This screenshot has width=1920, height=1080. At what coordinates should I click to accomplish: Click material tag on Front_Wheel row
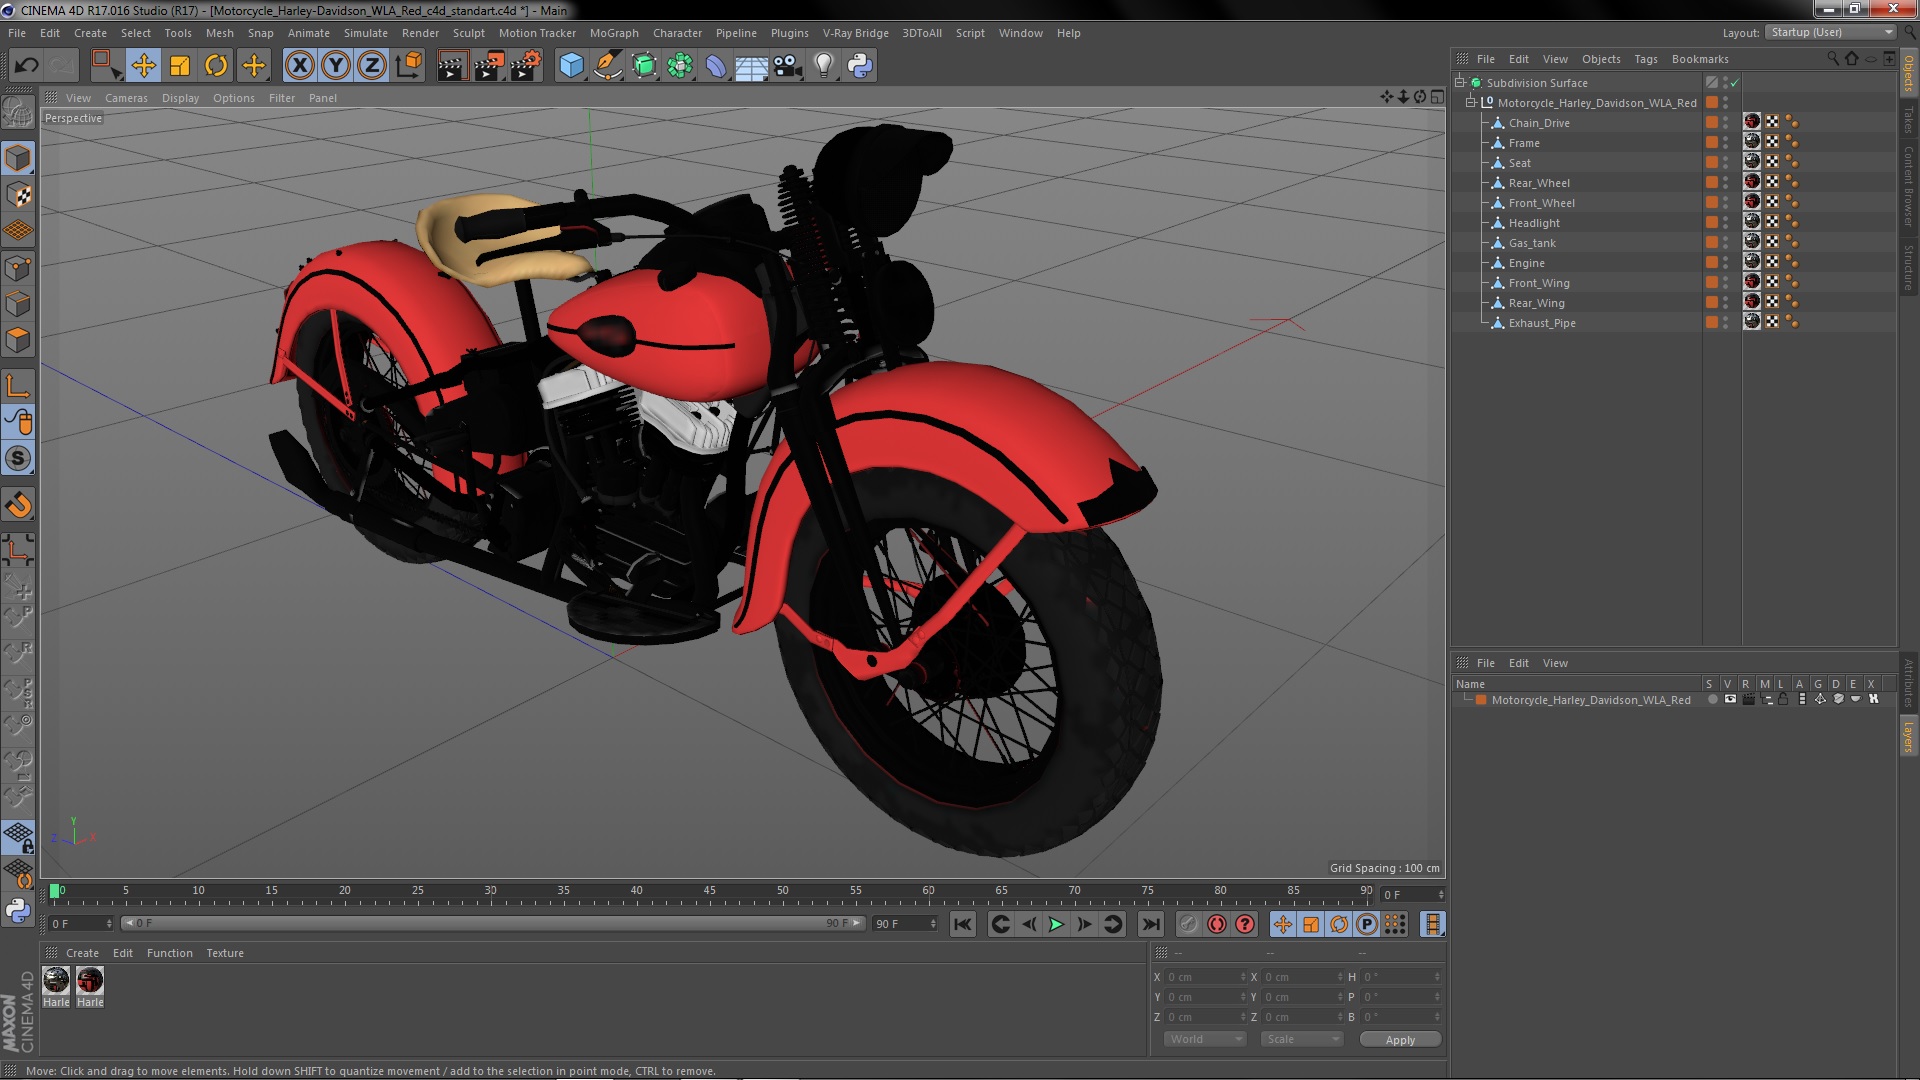(x=1751, y=202)
